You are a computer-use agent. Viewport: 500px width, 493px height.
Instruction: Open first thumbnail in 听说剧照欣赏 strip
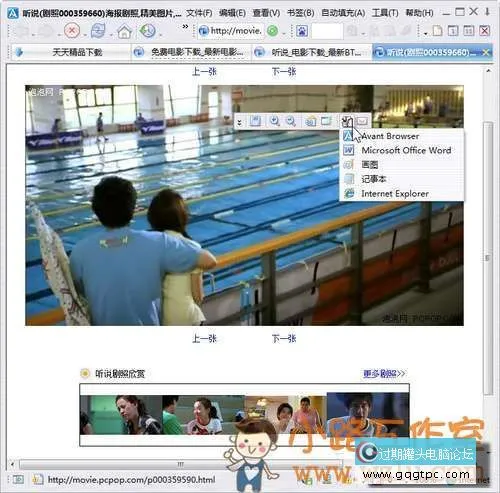click(121, 414)
